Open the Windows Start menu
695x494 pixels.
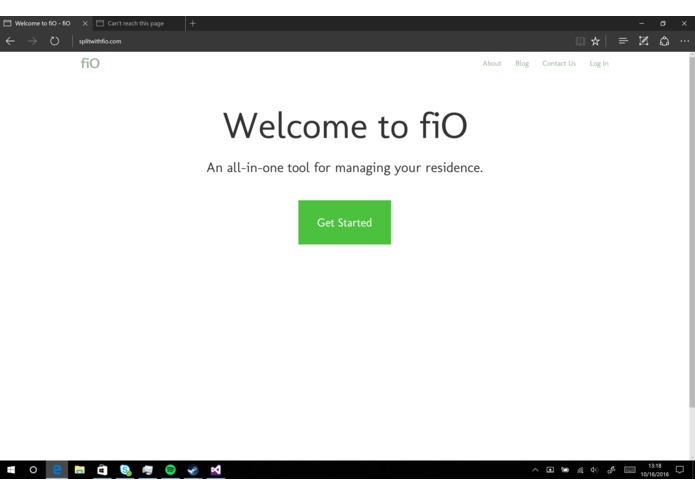click(x=11, y=470)
